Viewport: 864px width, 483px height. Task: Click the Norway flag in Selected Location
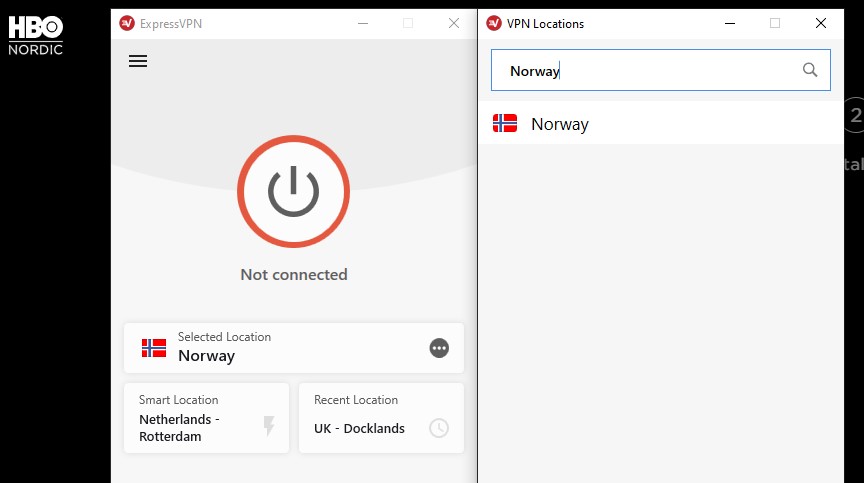click(x=154, y=348)
